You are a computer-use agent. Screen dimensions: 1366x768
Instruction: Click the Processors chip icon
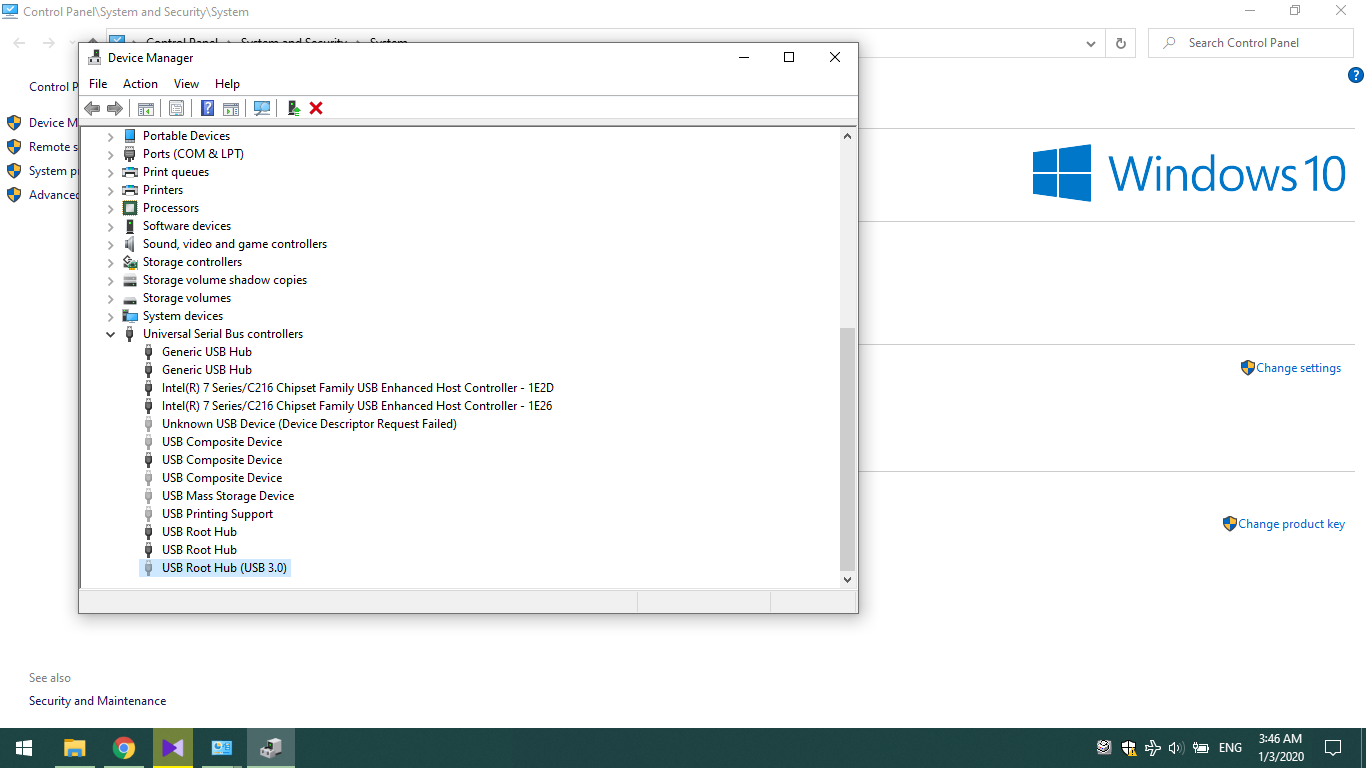coord(129,208)
